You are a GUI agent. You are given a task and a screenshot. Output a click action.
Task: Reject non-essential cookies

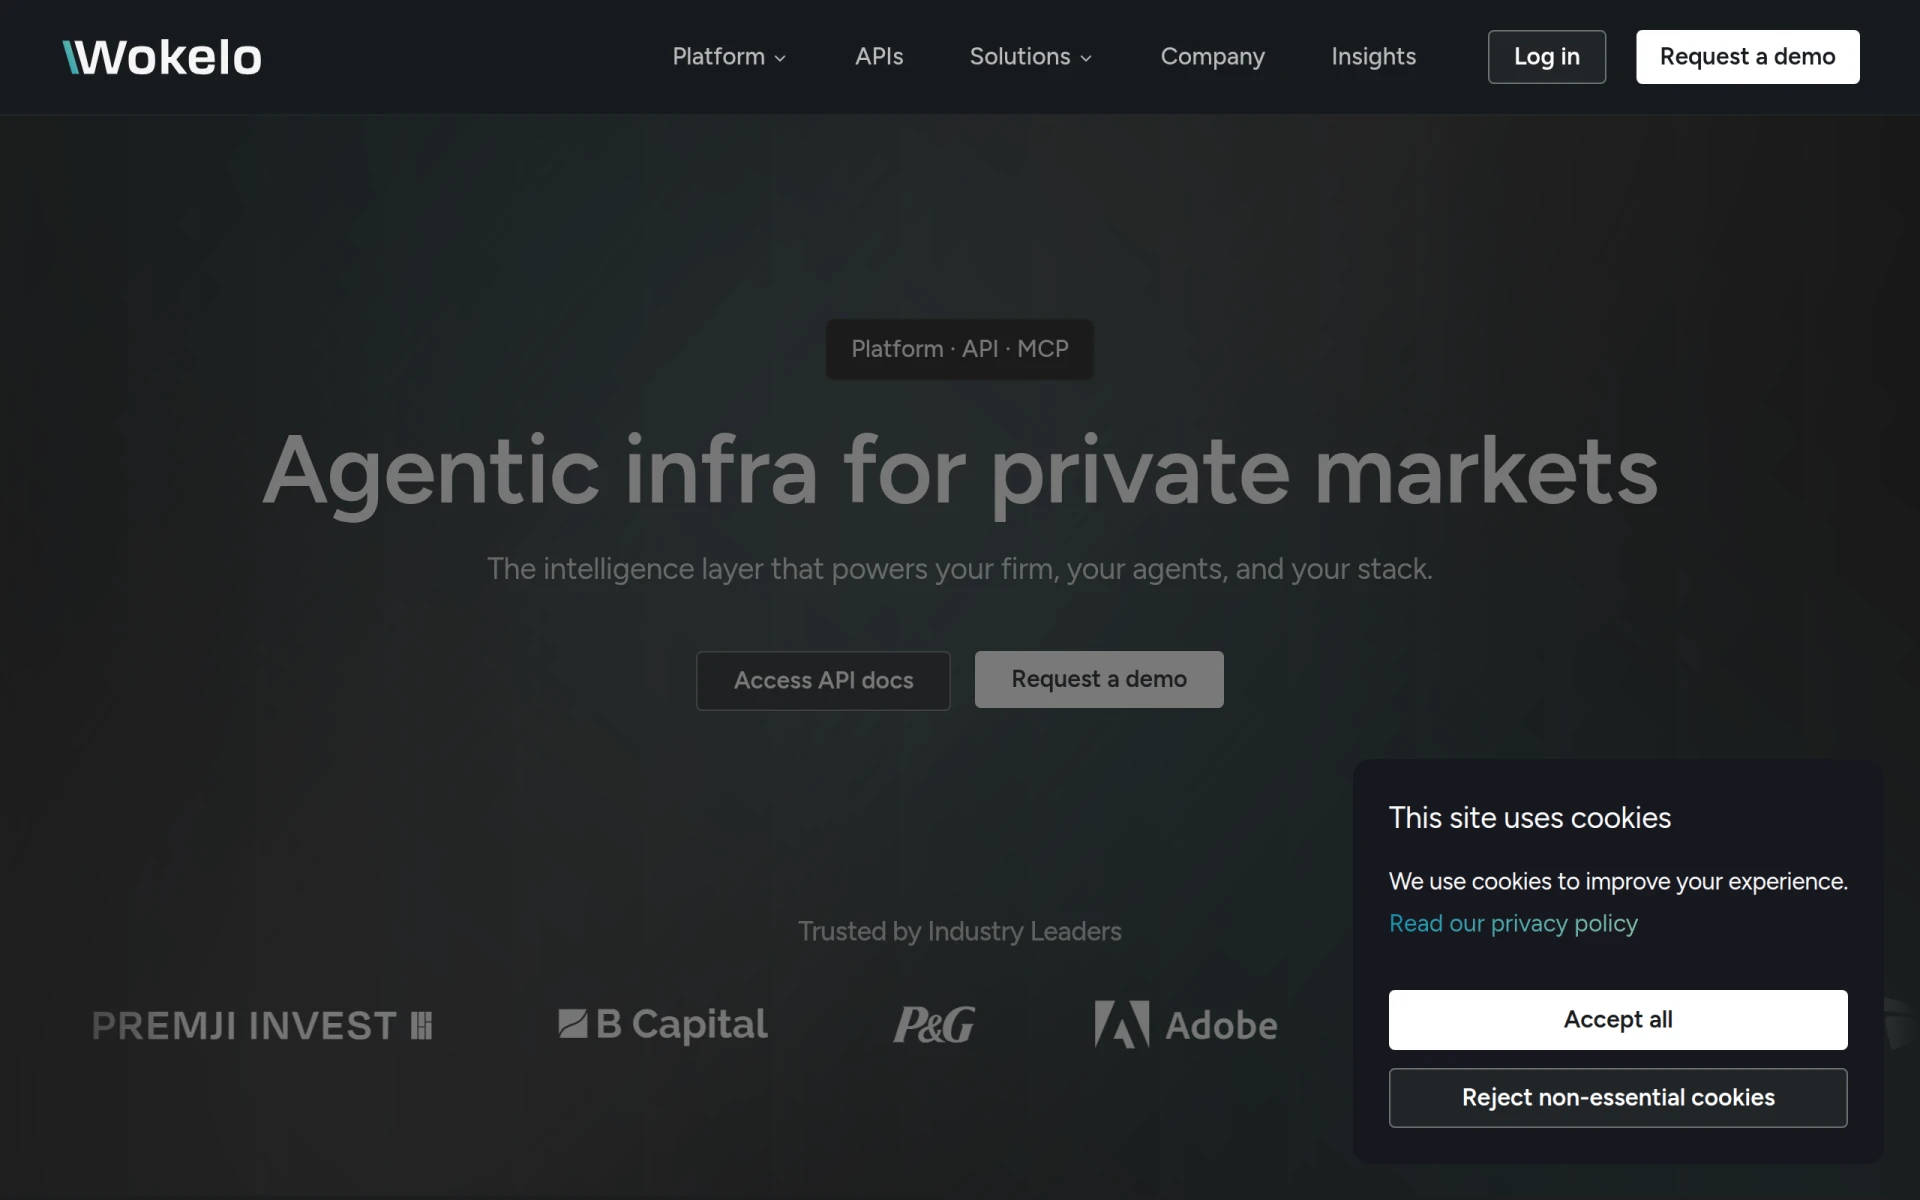[1617, 1097]
